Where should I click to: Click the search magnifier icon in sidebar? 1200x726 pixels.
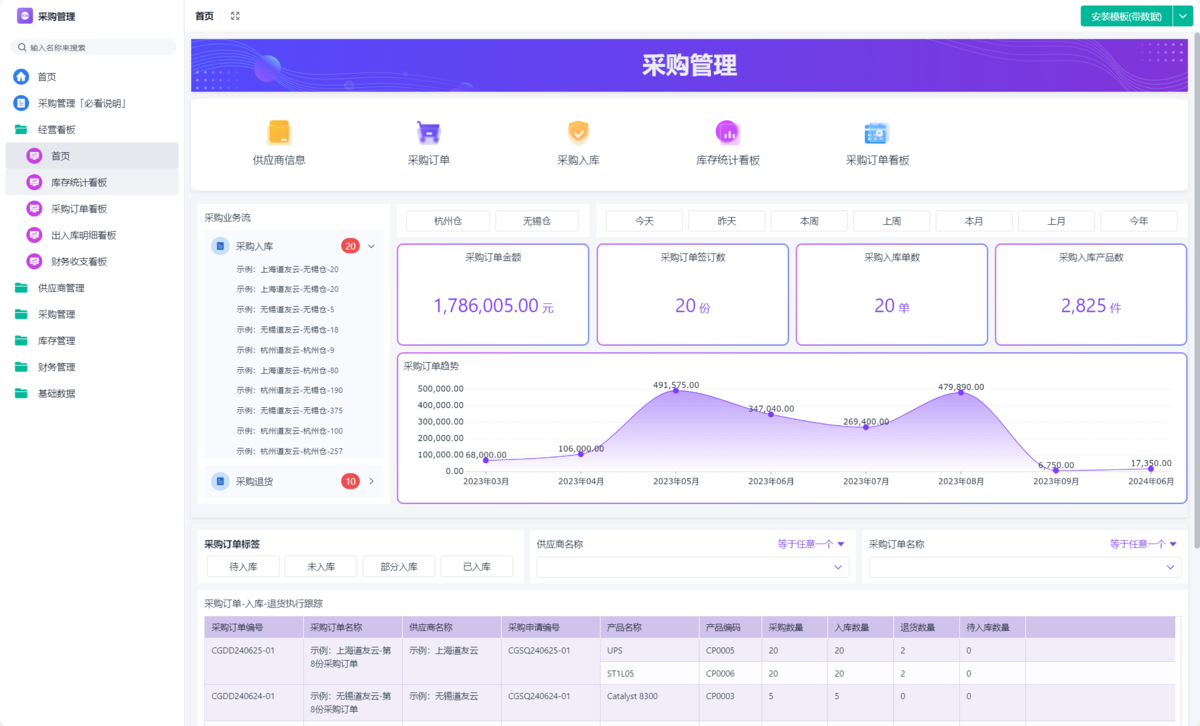tap(22, 47)
